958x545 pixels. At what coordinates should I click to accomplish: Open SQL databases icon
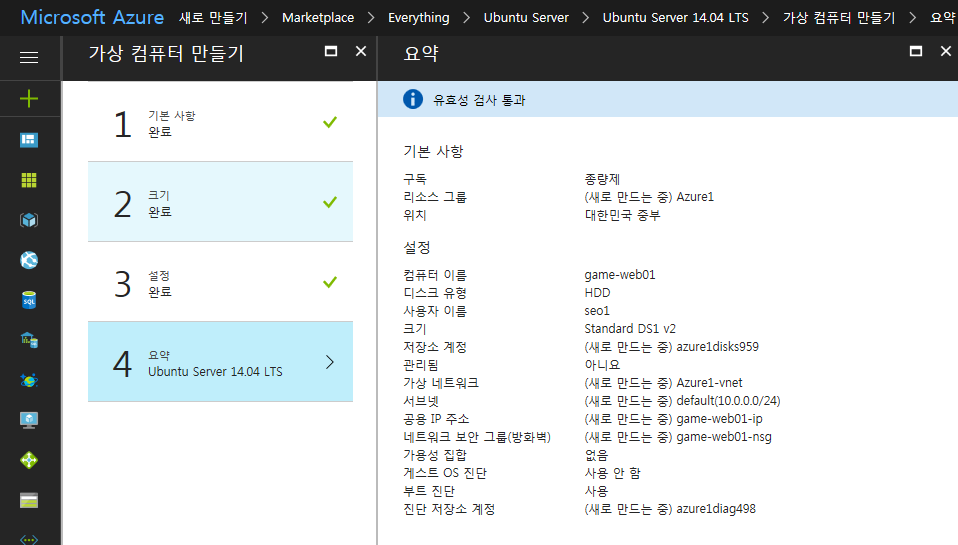pyautogui.click(x=29, y=300)
